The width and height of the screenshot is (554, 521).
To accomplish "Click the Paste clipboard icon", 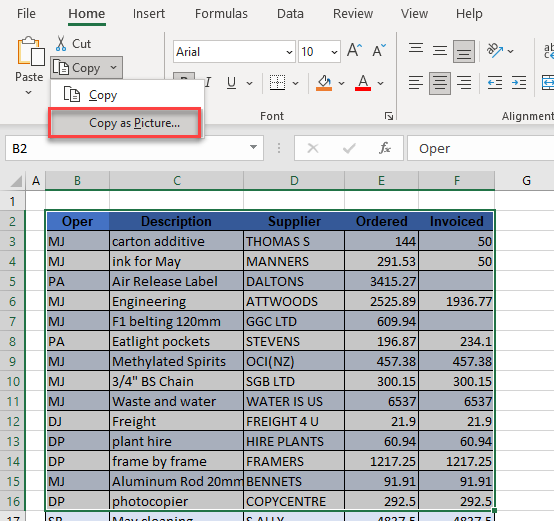I will pyautogui.click(x=31, y=51).
